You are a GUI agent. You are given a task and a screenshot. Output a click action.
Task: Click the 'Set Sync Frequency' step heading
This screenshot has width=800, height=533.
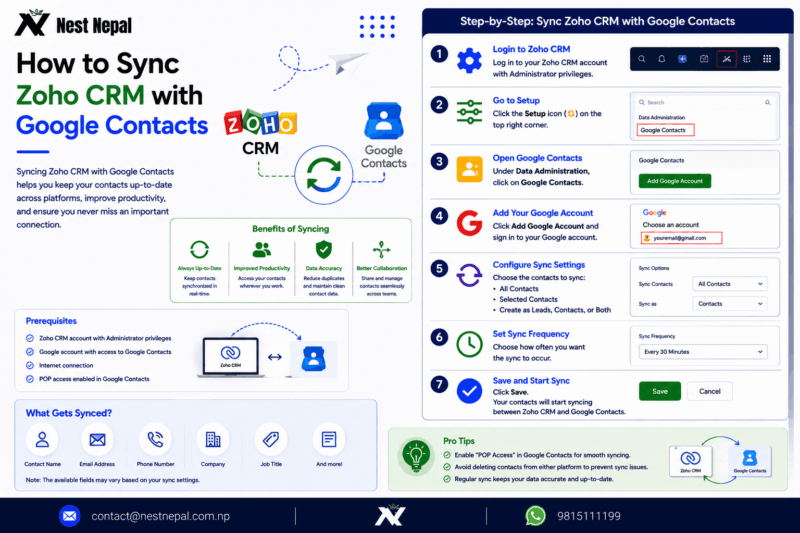coord(531,334)
